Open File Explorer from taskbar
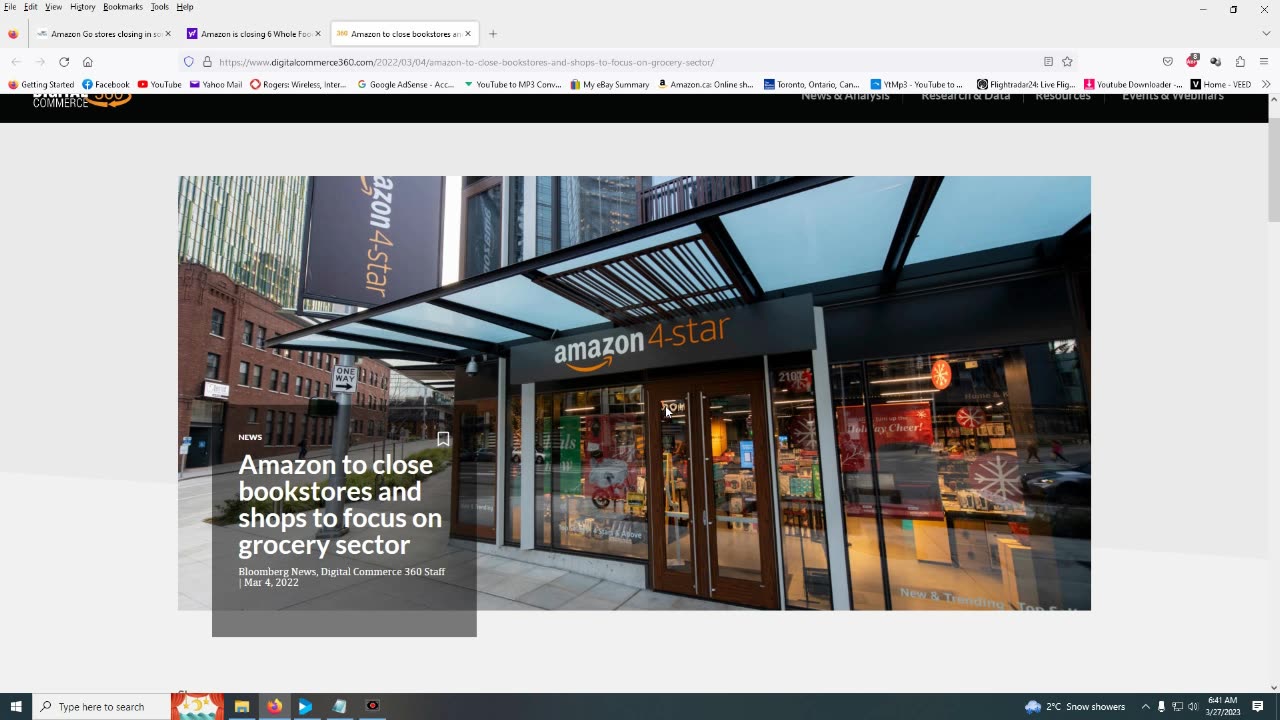 241,706
